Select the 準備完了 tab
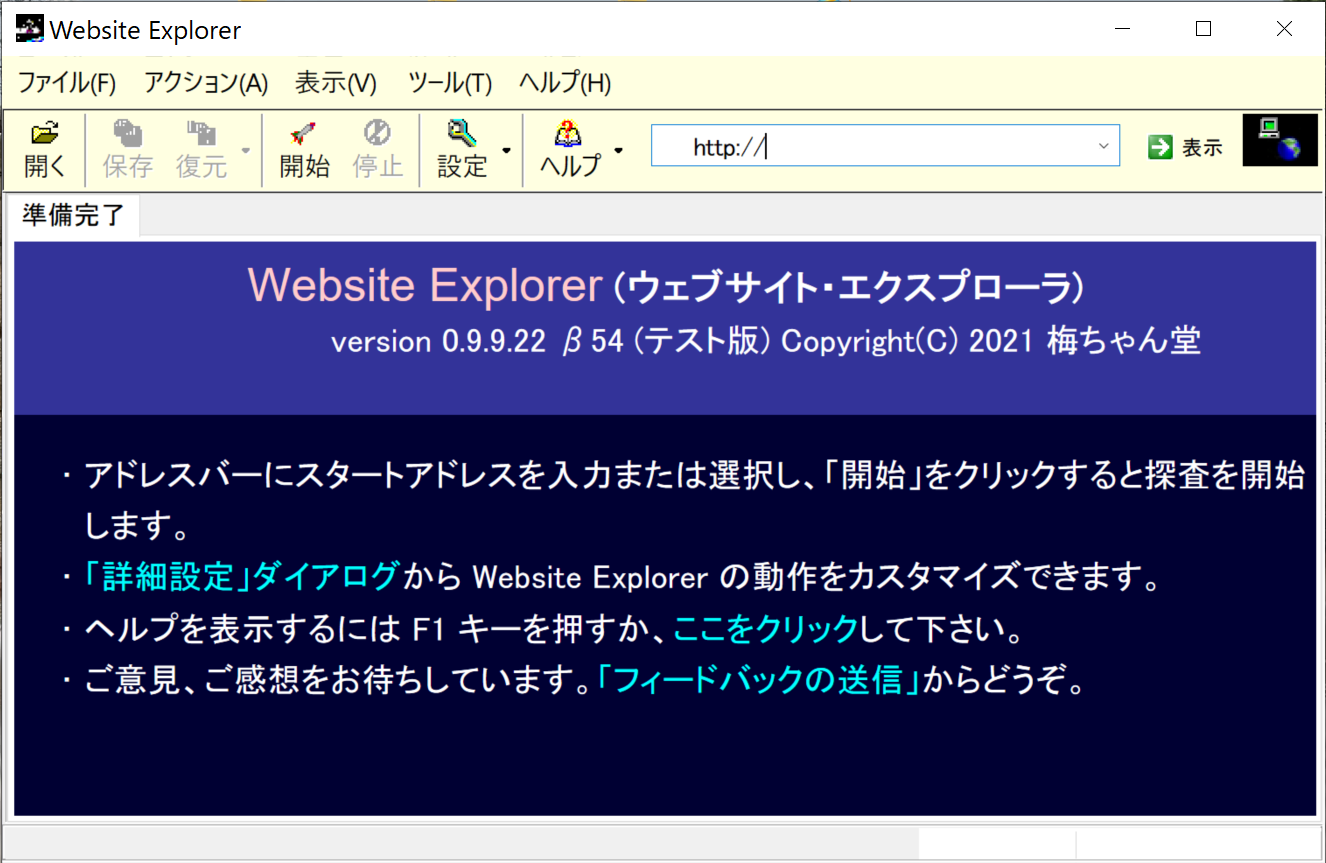1326x863 pixels. pyautogui.click(x=73, y=216)
